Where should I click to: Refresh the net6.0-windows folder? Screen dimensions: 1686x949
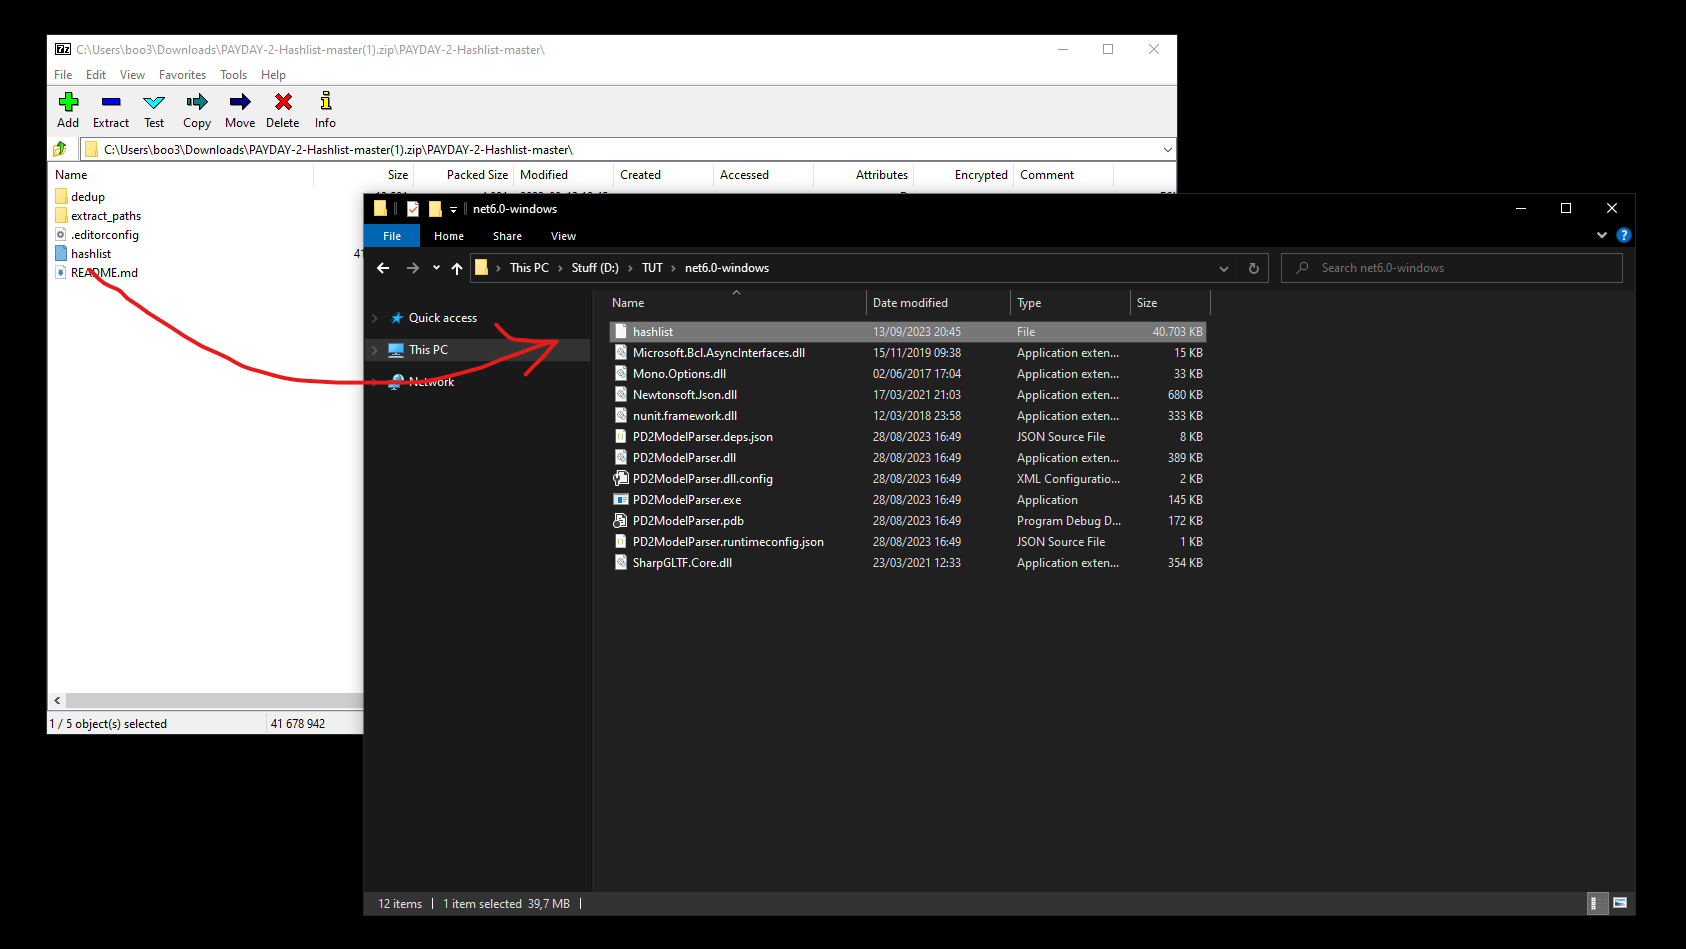coord(1254,268)
